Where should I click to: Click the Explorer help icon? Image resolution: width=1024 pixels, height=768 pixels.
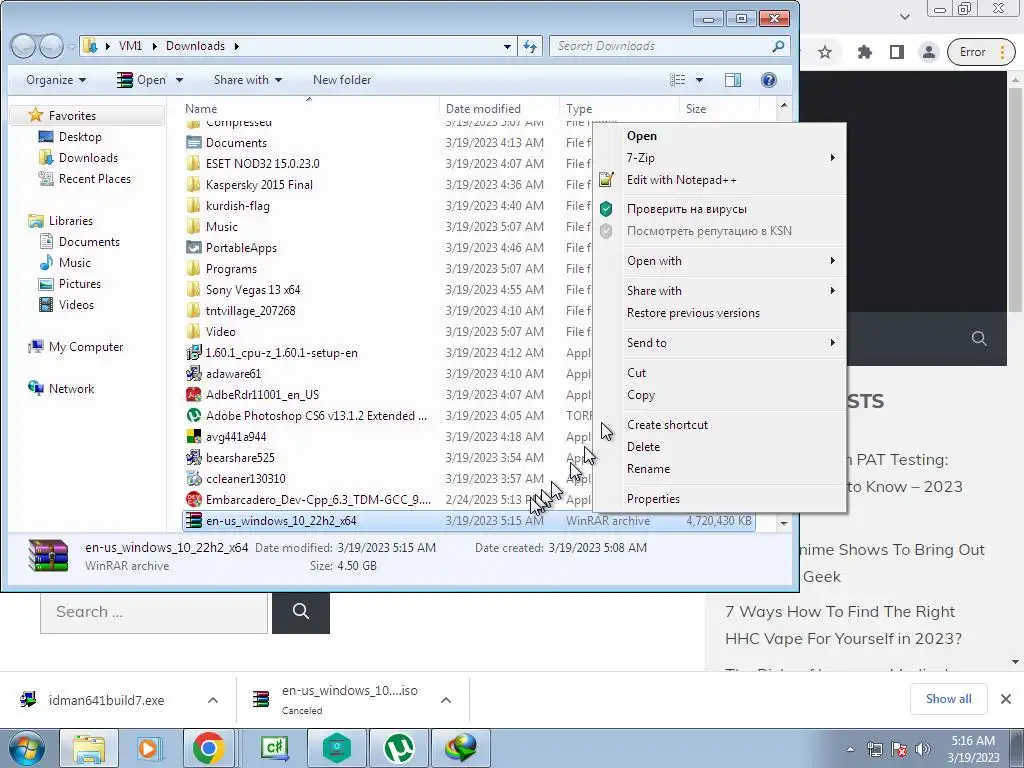click(769, 80)
